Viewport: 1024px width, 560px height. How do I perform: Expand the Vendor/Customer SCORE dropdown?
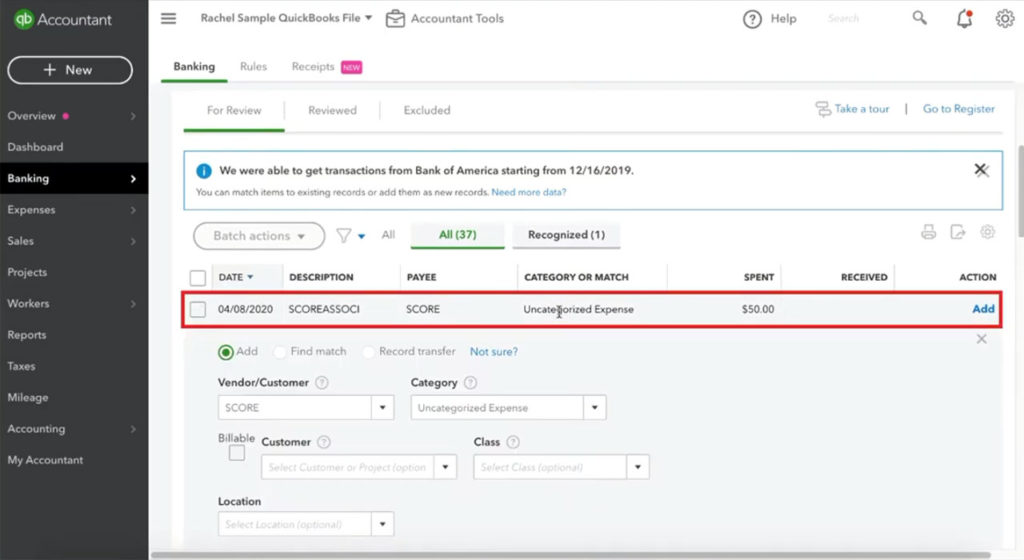[383, 408]
